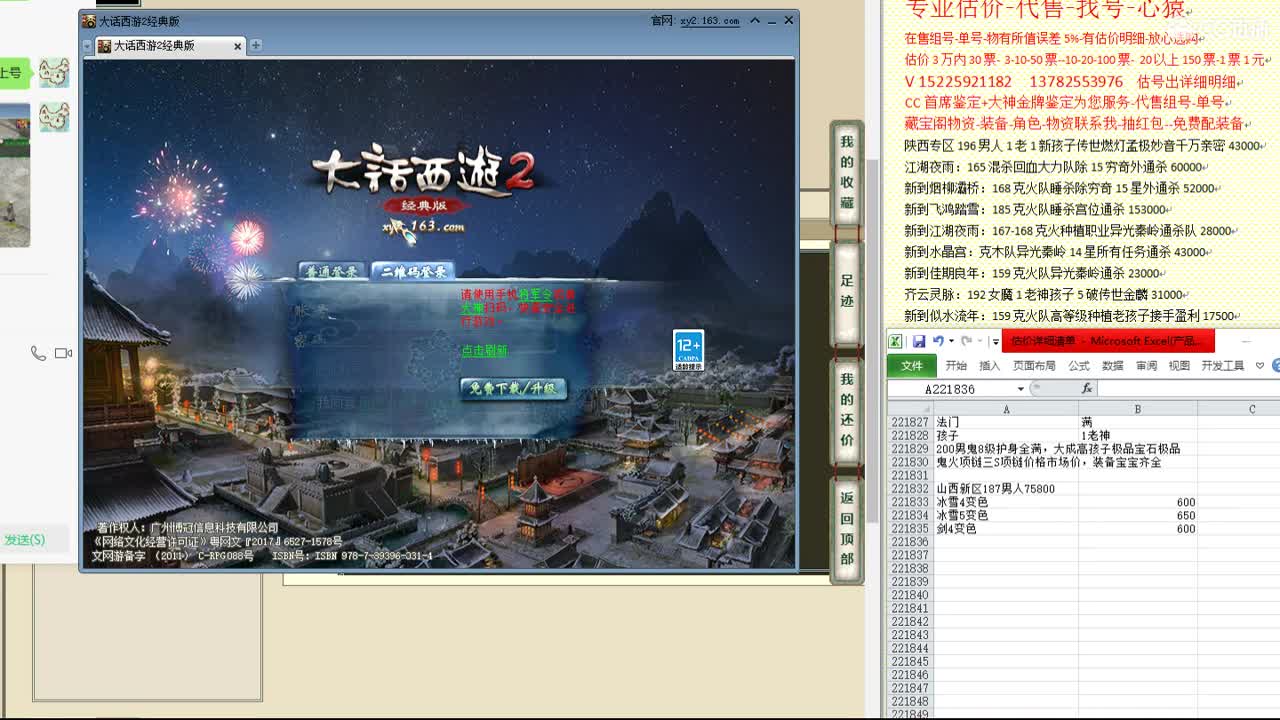
Task: Select column B header in Excel
Action: point(1138,409)
